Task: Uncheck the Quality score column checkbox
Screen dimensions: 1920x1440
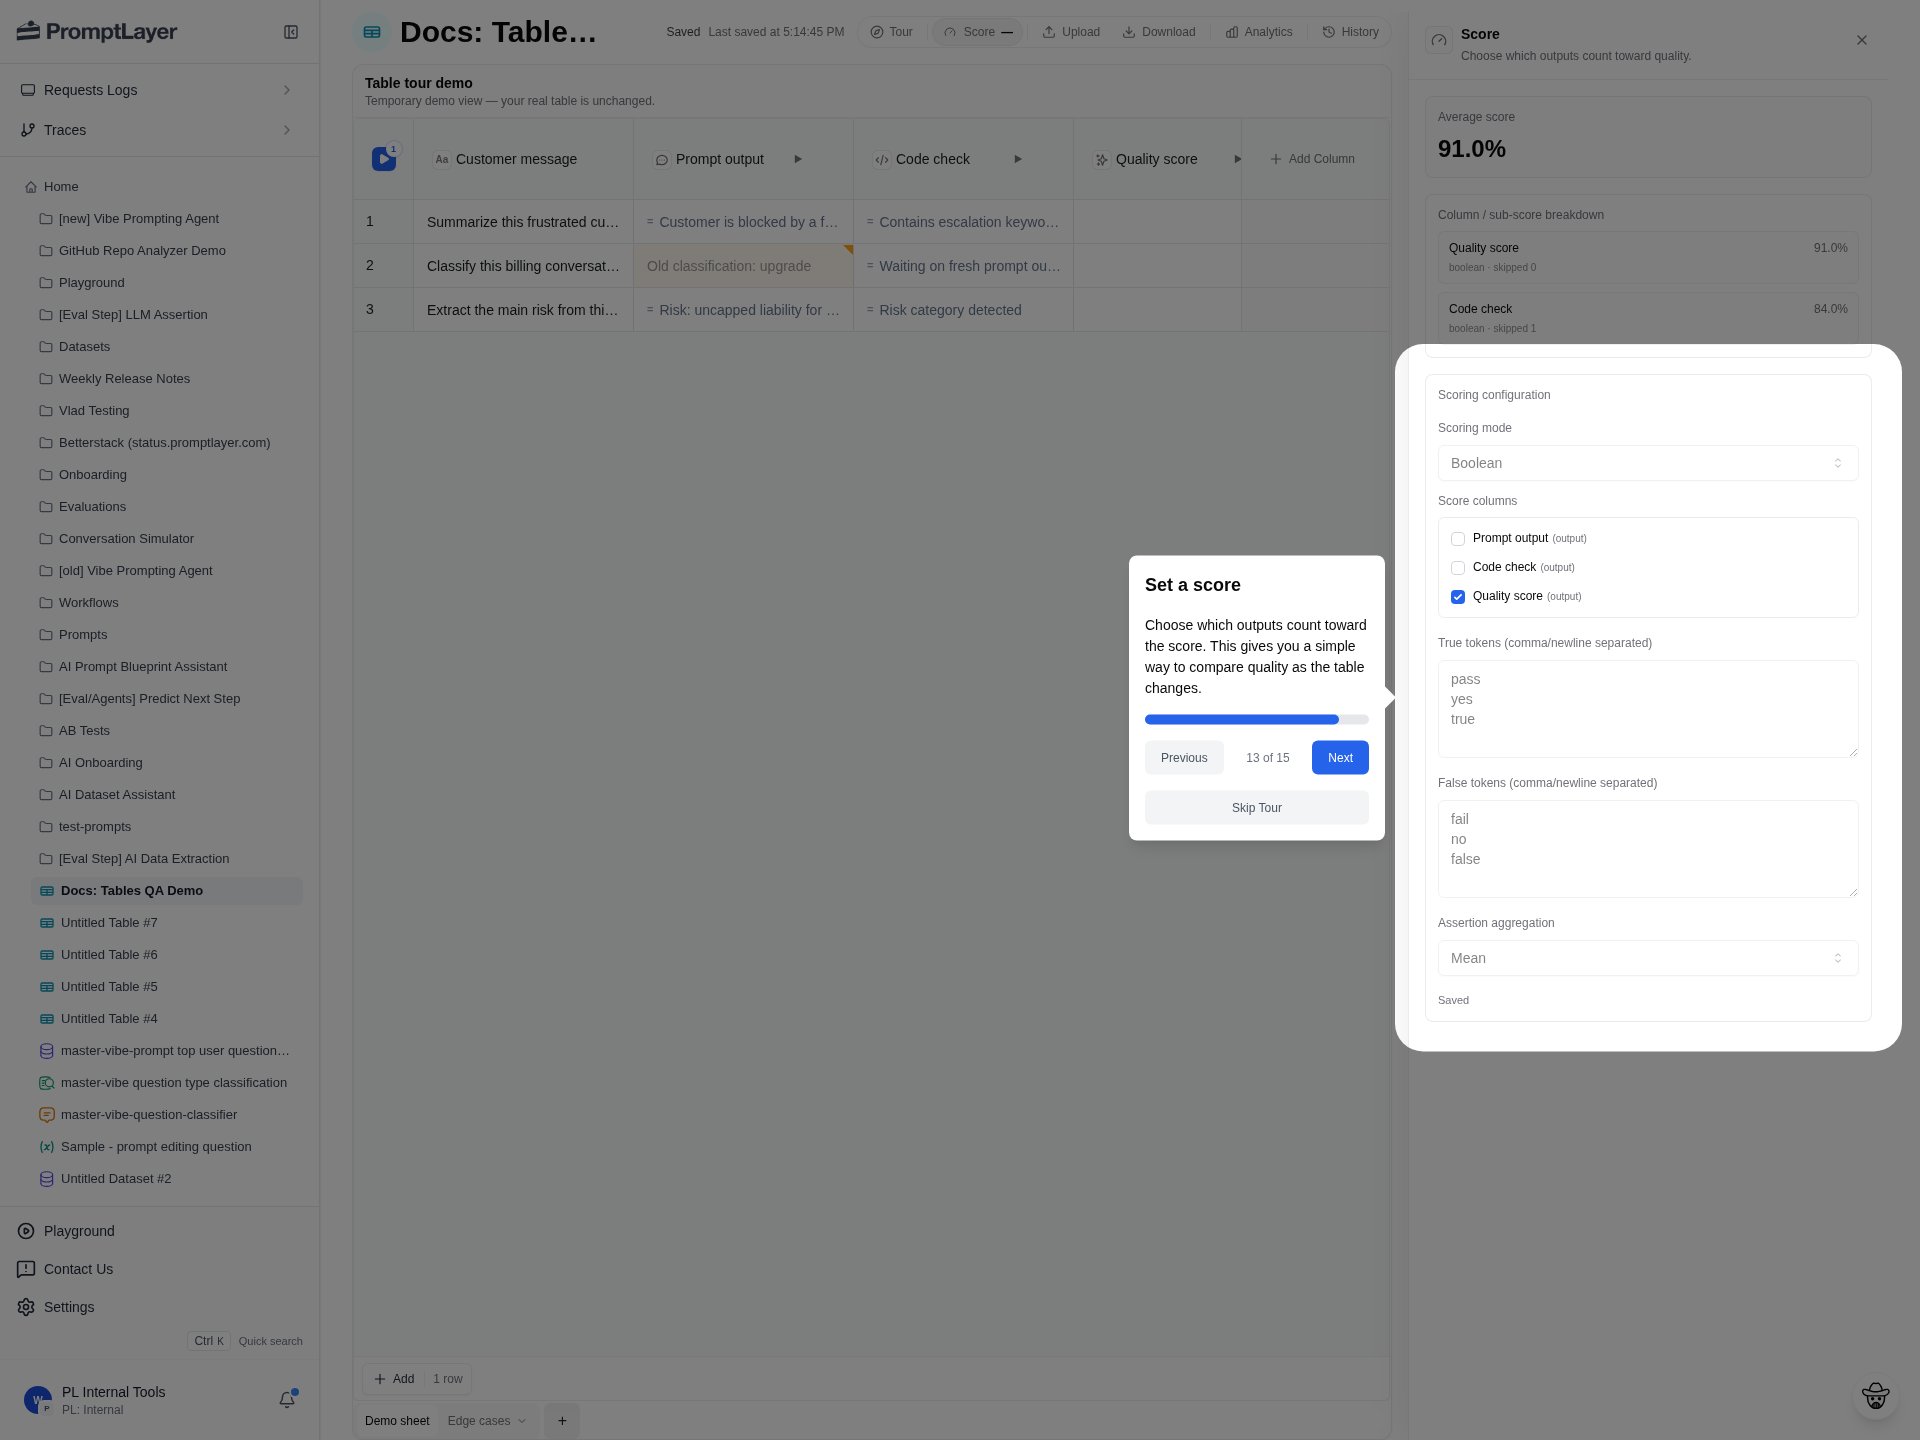Action: (1458, 597)
